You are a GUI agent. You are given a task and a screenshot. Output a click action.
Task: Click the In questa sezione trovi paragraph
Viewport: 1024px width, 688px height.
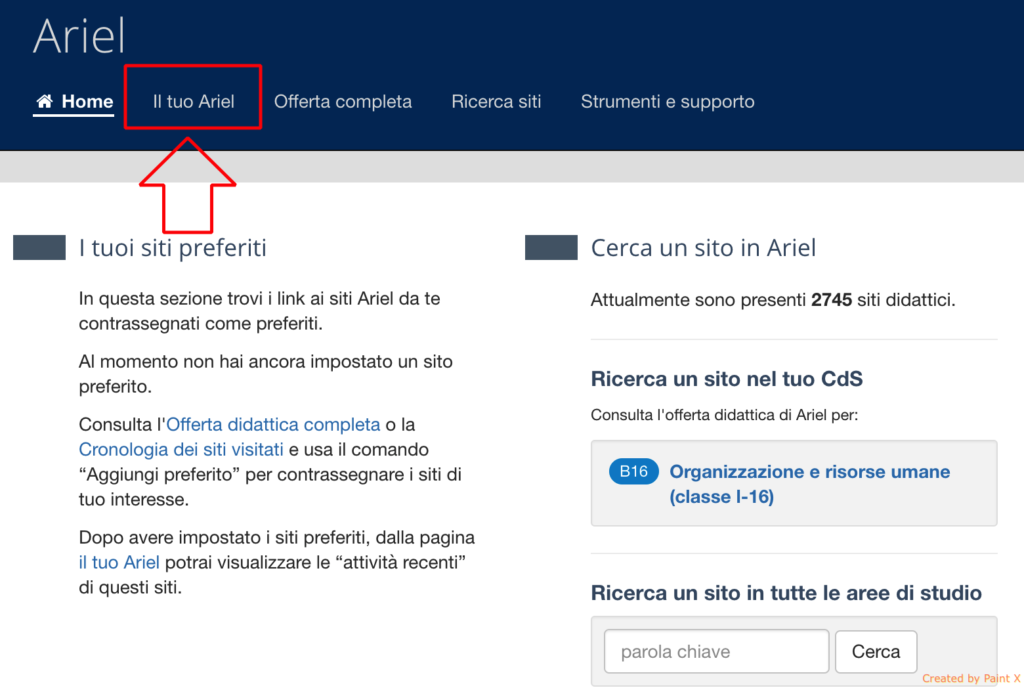pos(260,311)
